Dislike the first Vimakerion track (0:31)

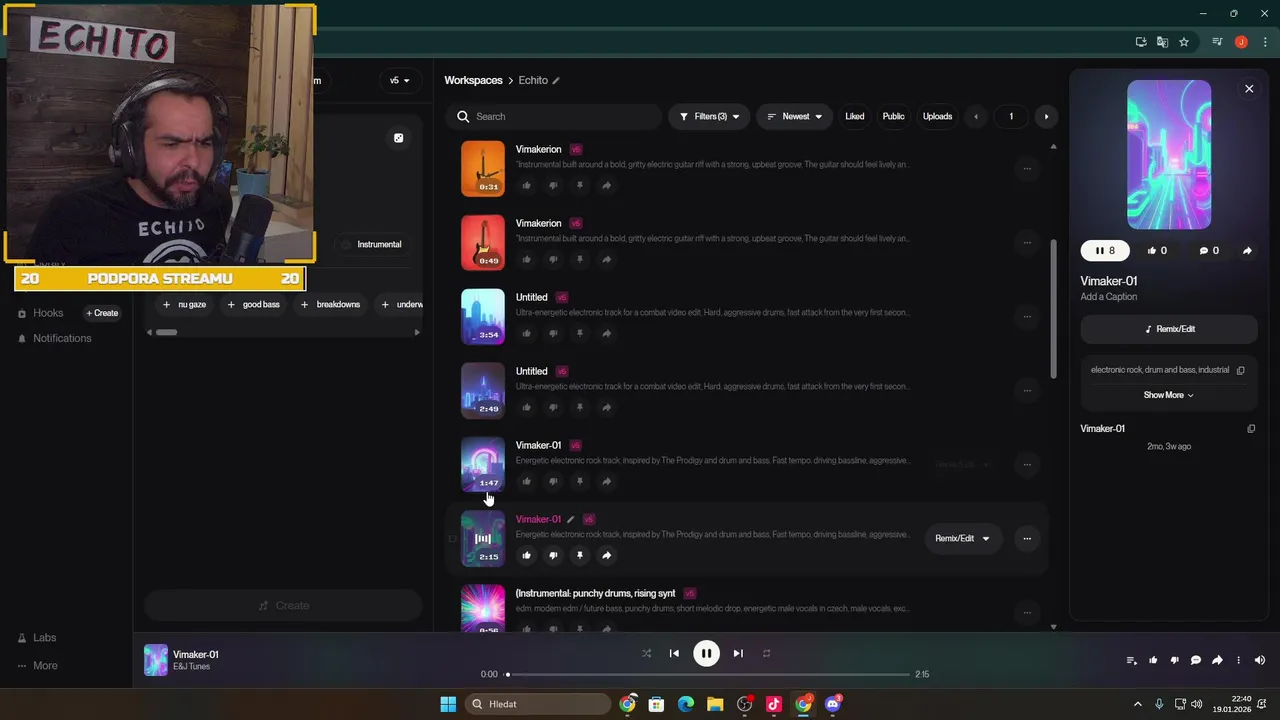553,185
